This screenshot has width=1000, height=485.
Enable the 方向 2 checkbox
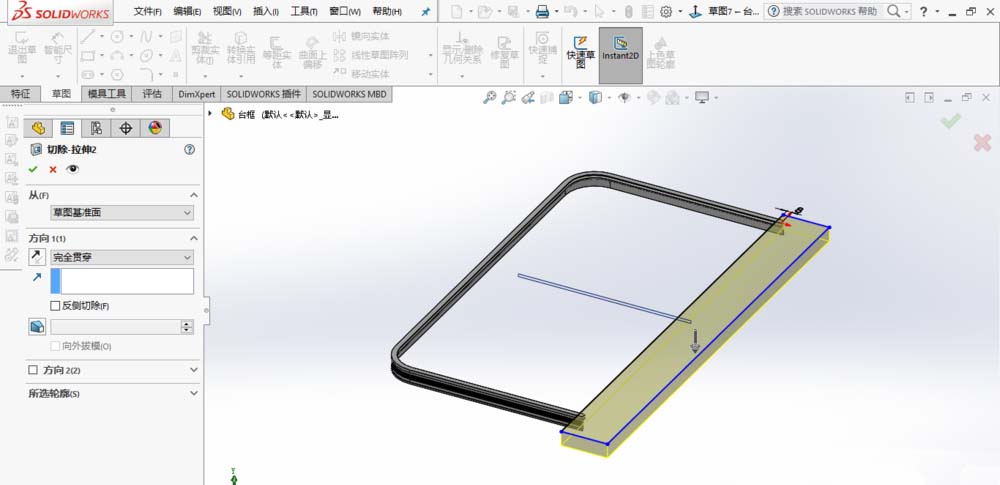33,369
